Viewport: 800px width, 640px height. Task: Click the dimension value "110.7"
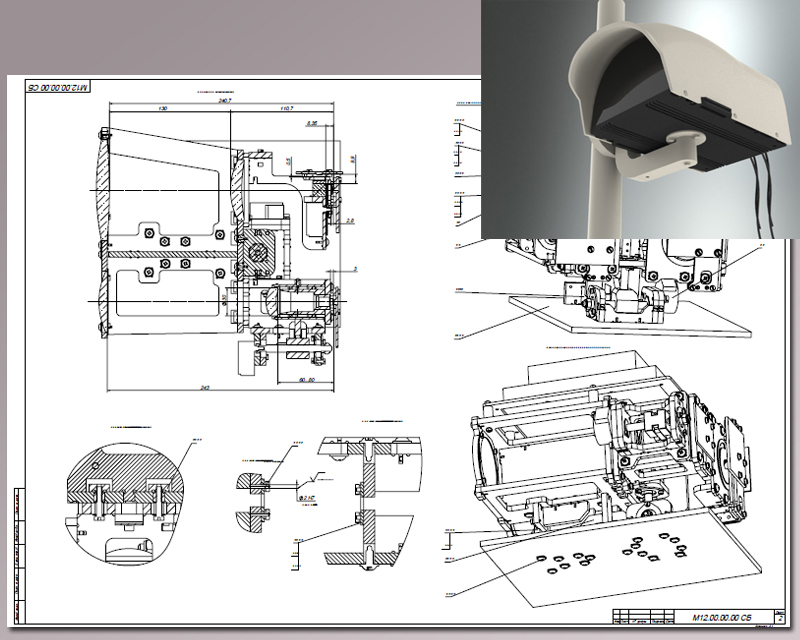click(x=286, y=108)
